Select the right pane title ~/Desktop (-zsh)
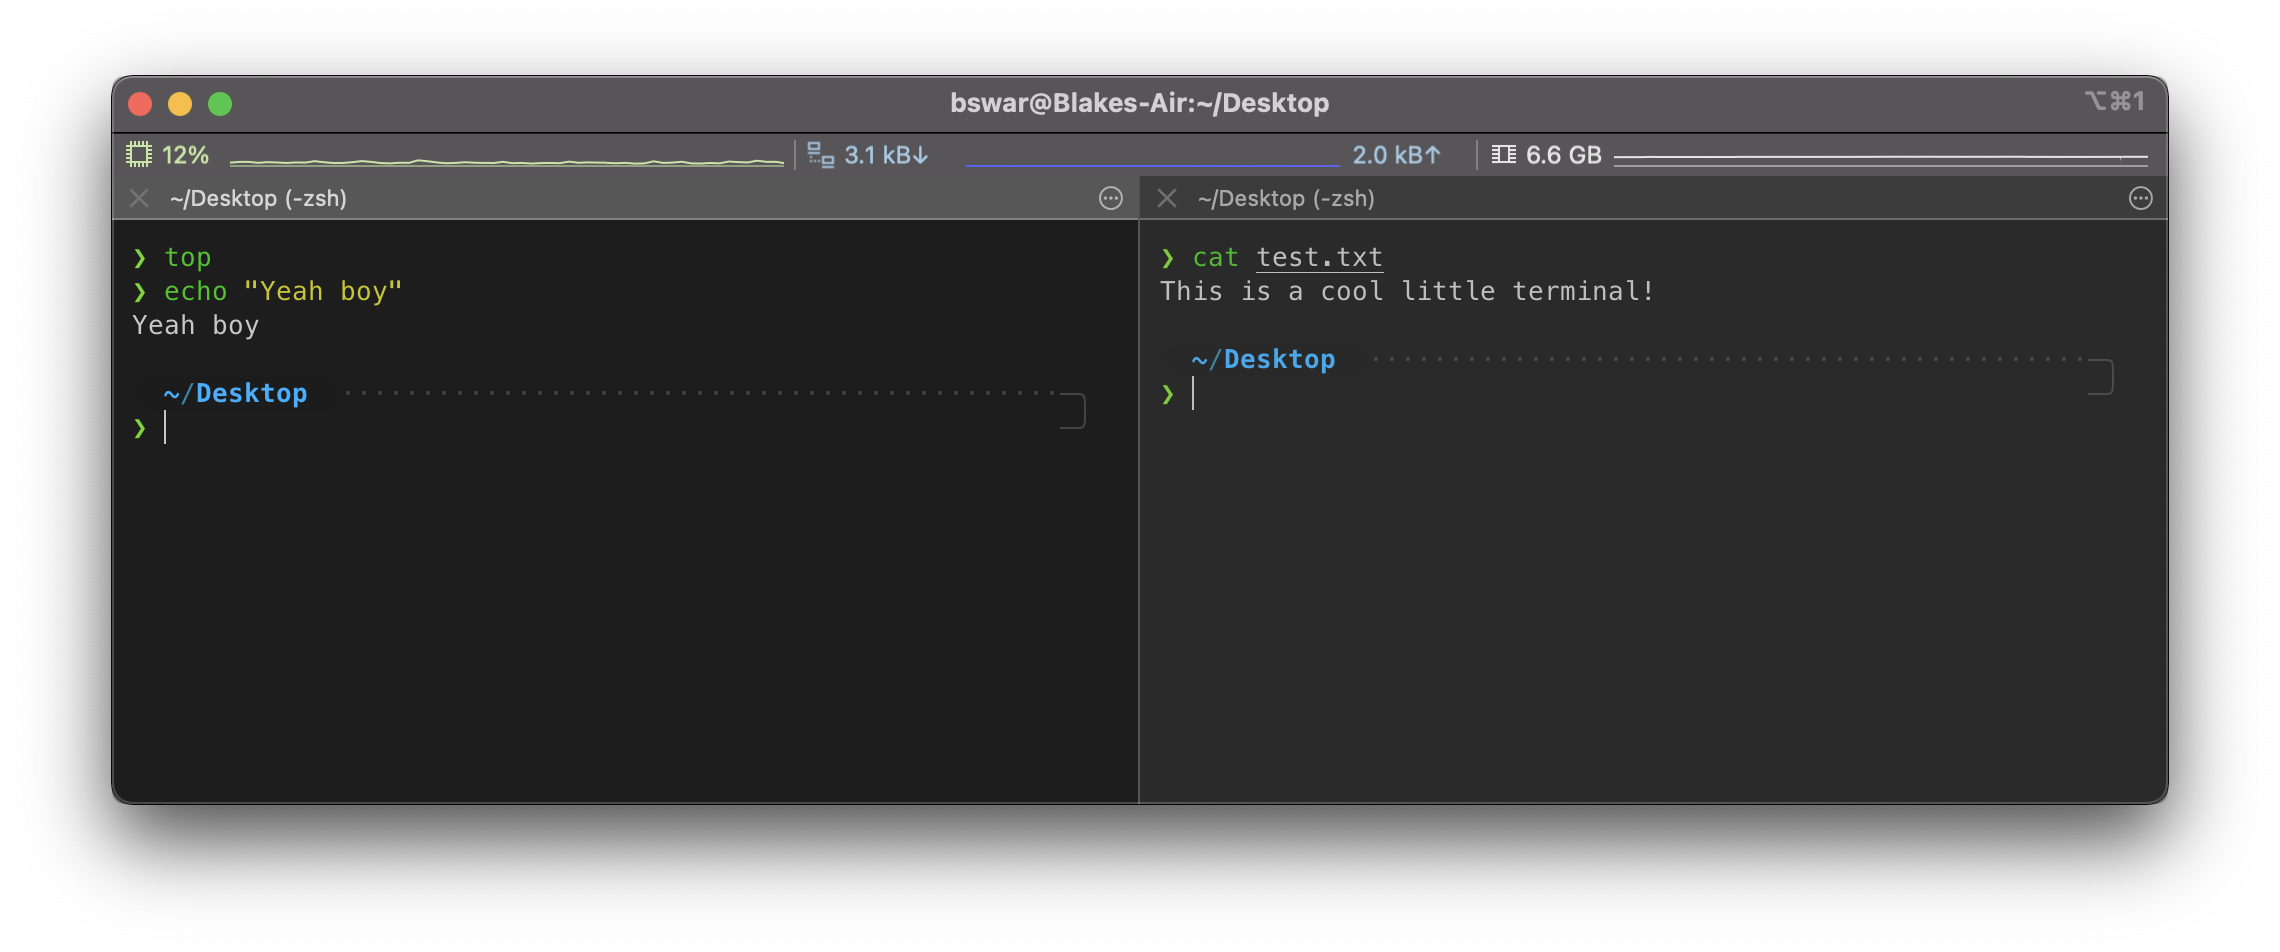The width and height of the screenshot is (2280, 952). pyautogui.click(x=1286, y=198)
